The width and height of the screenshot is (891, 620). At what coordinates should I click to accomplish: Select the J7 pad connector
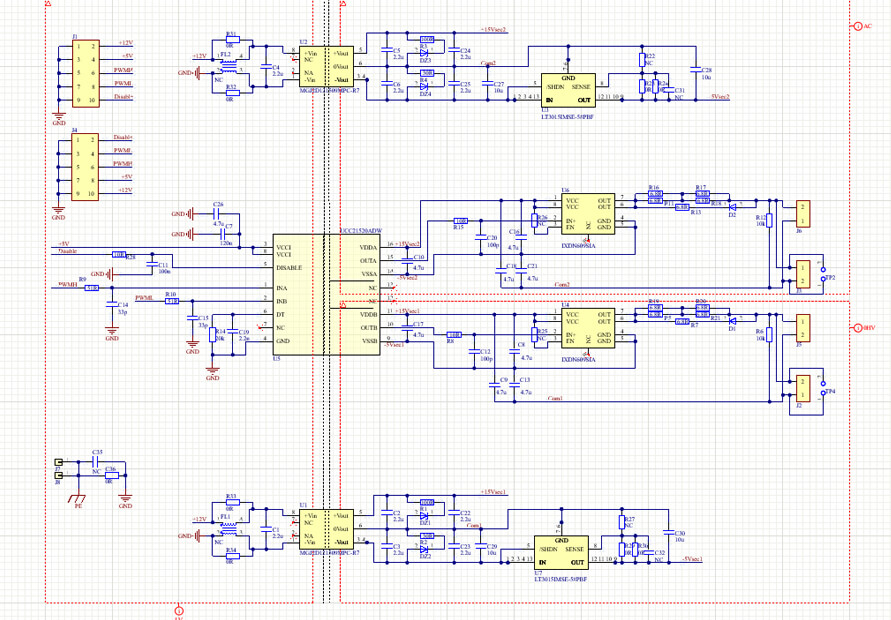click(x=59, y=462)
